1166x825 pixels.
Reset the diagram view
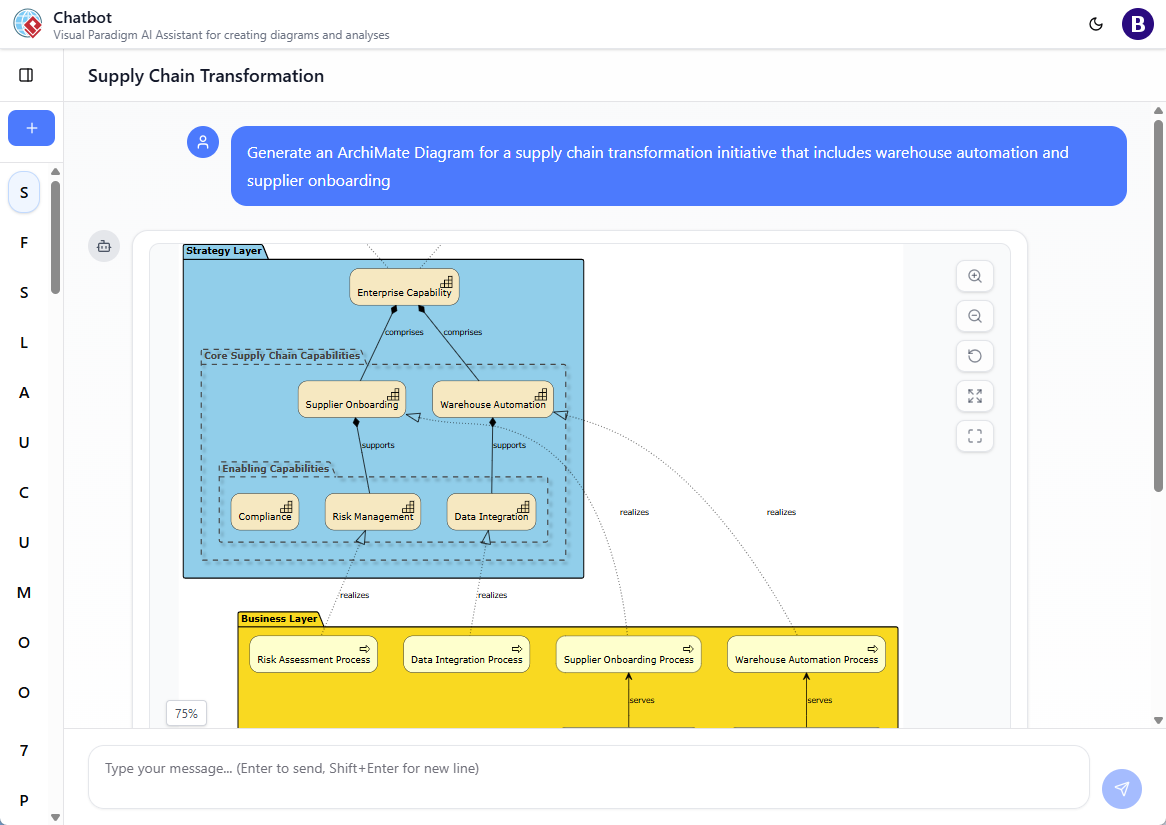pyautogui.click(x=975, y=356)
